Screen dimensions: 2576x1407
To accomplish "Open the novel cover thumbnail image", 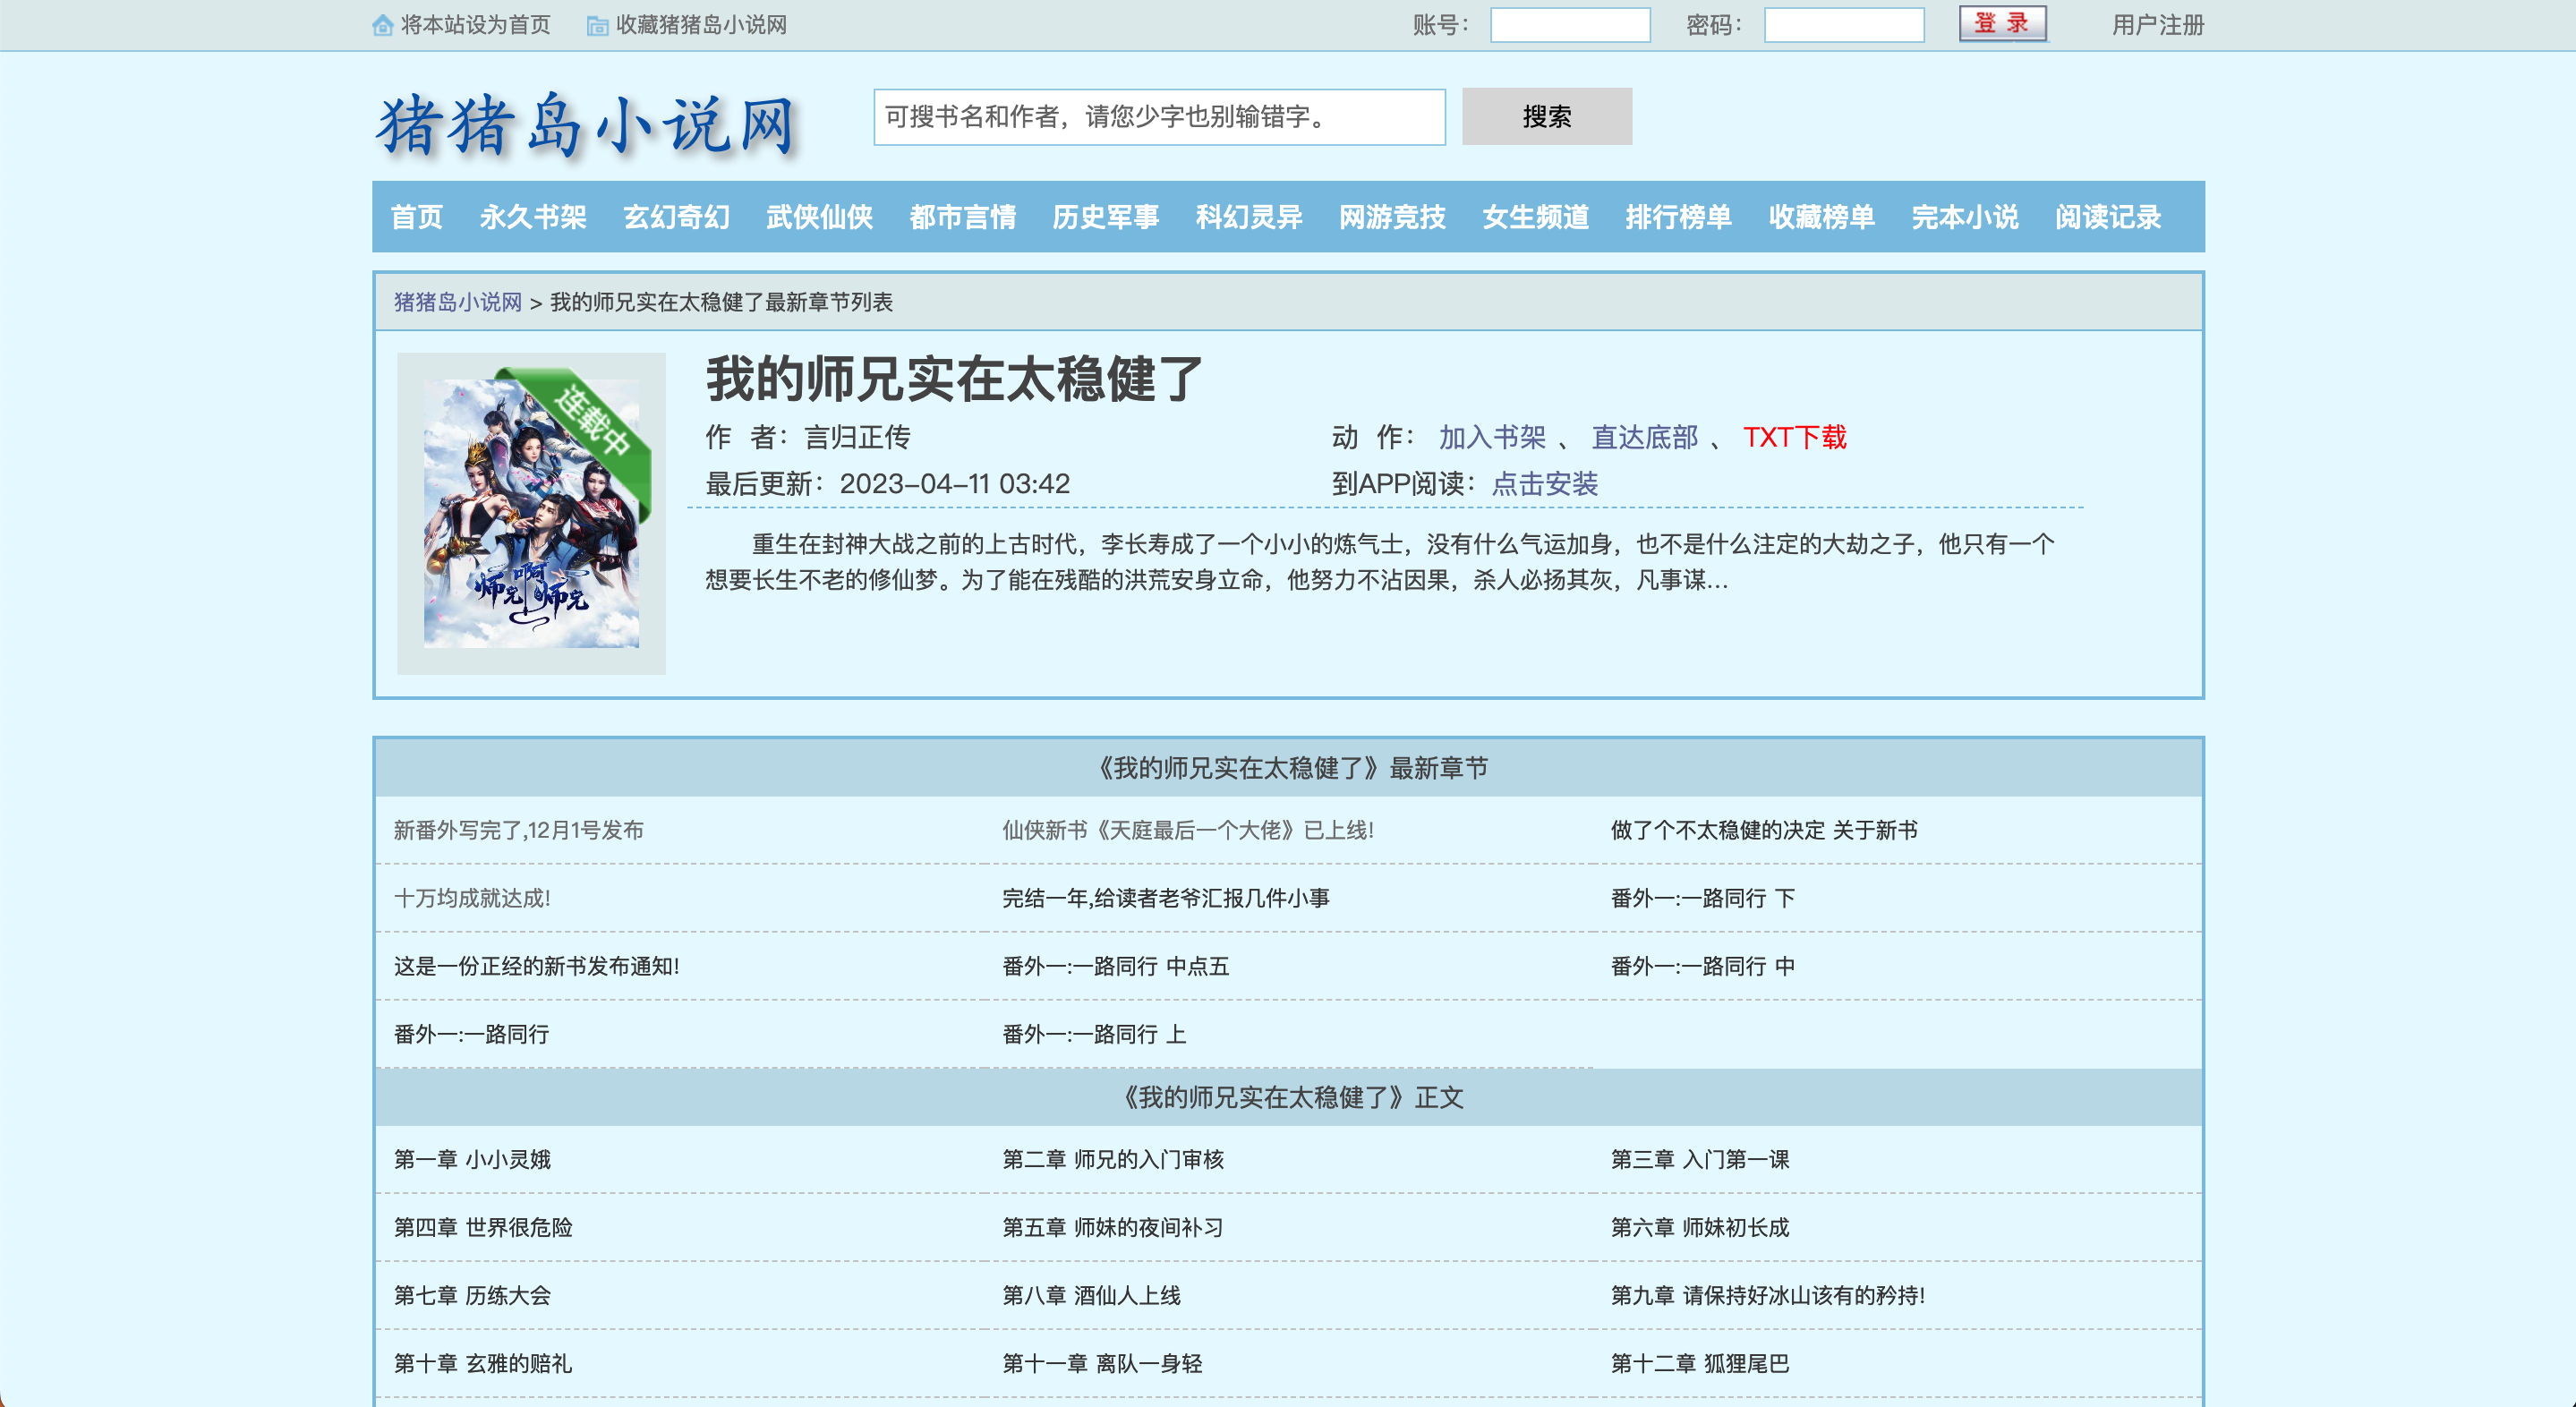I will pos(531,512).
